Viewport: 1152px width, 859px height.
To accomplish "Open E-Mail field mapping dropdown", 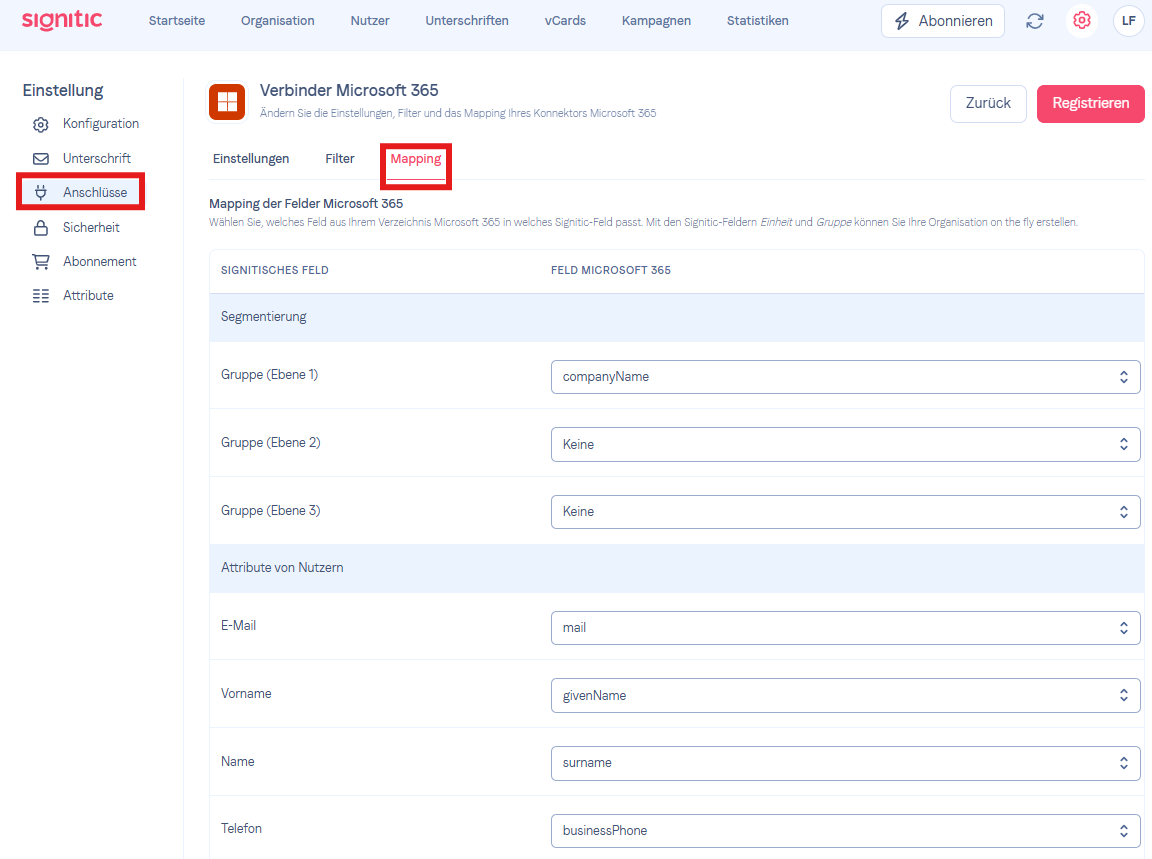I will 845,628.
